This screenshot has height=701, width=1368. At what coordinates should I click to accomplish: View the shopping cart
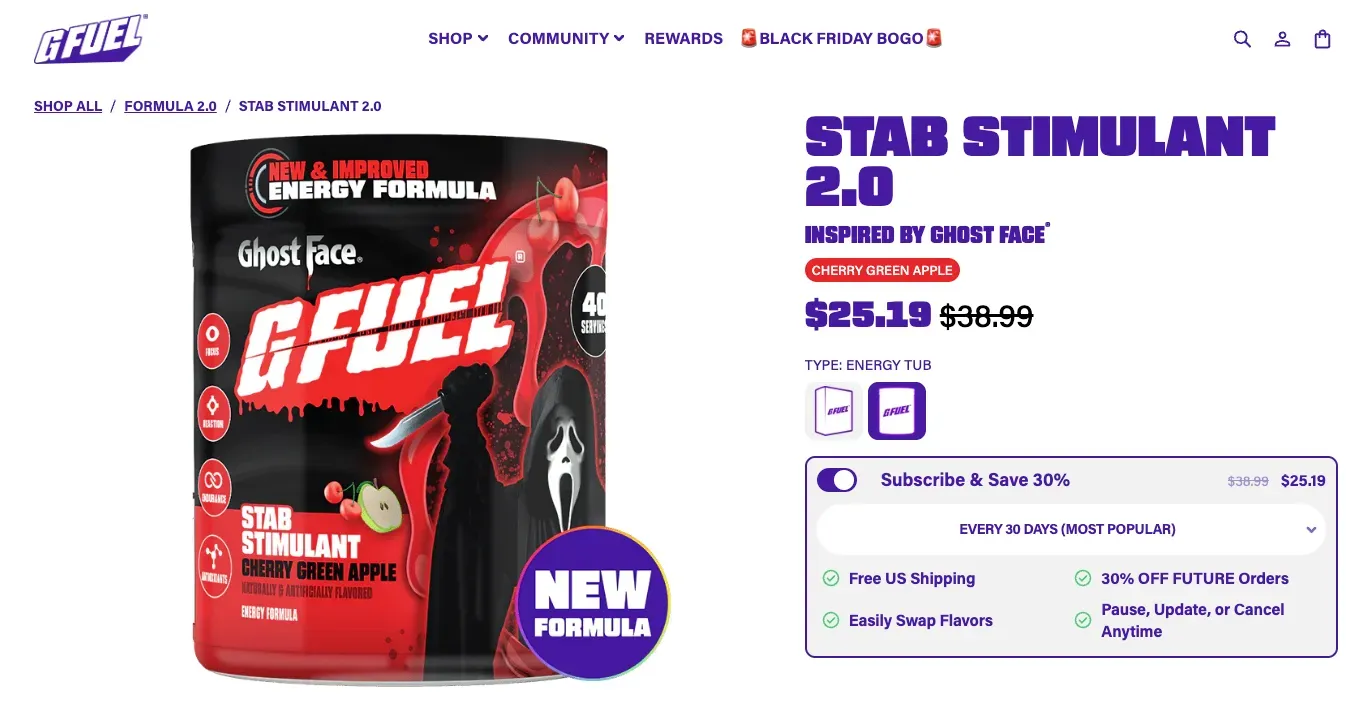(1322, 38)
